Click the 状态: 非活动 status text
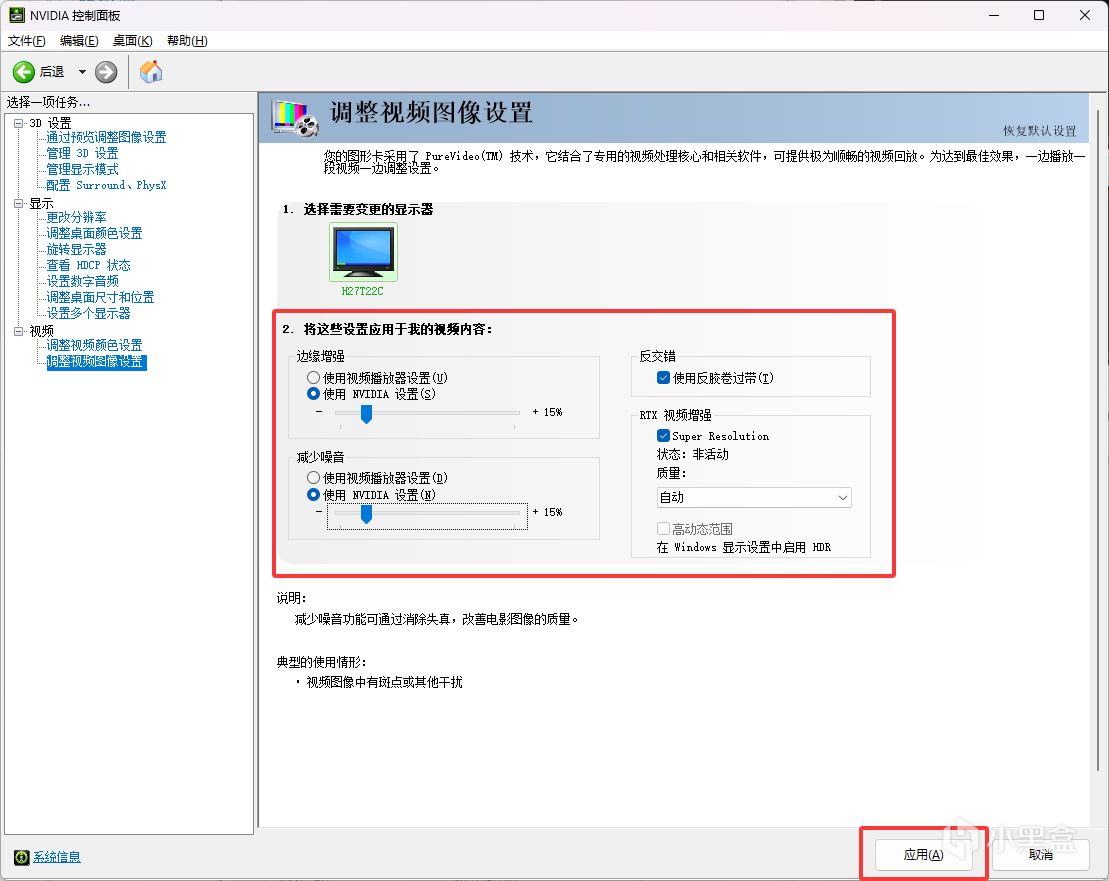Screen dimensions: 1109x881 point(692,454)
